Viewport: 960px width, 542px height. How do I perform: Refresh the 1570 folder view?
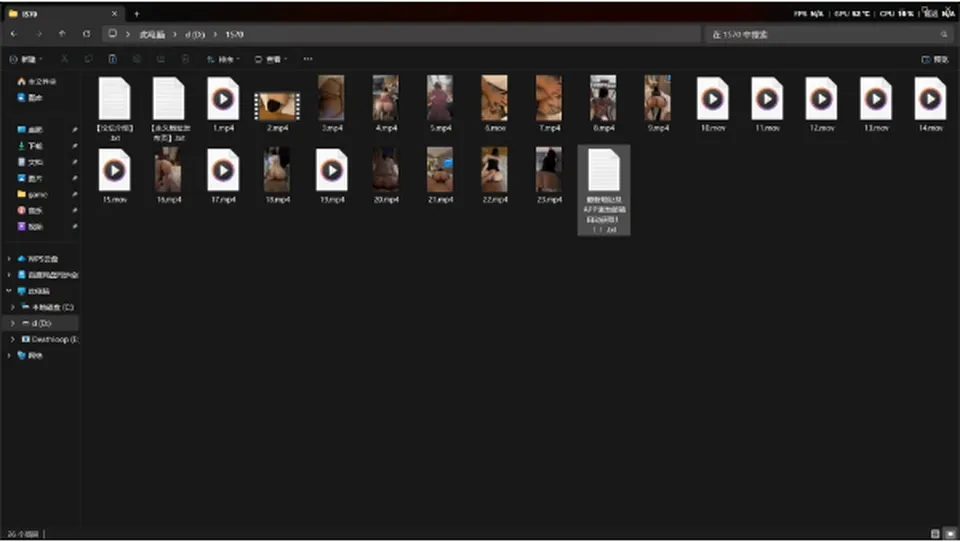[x=86, y=34]
